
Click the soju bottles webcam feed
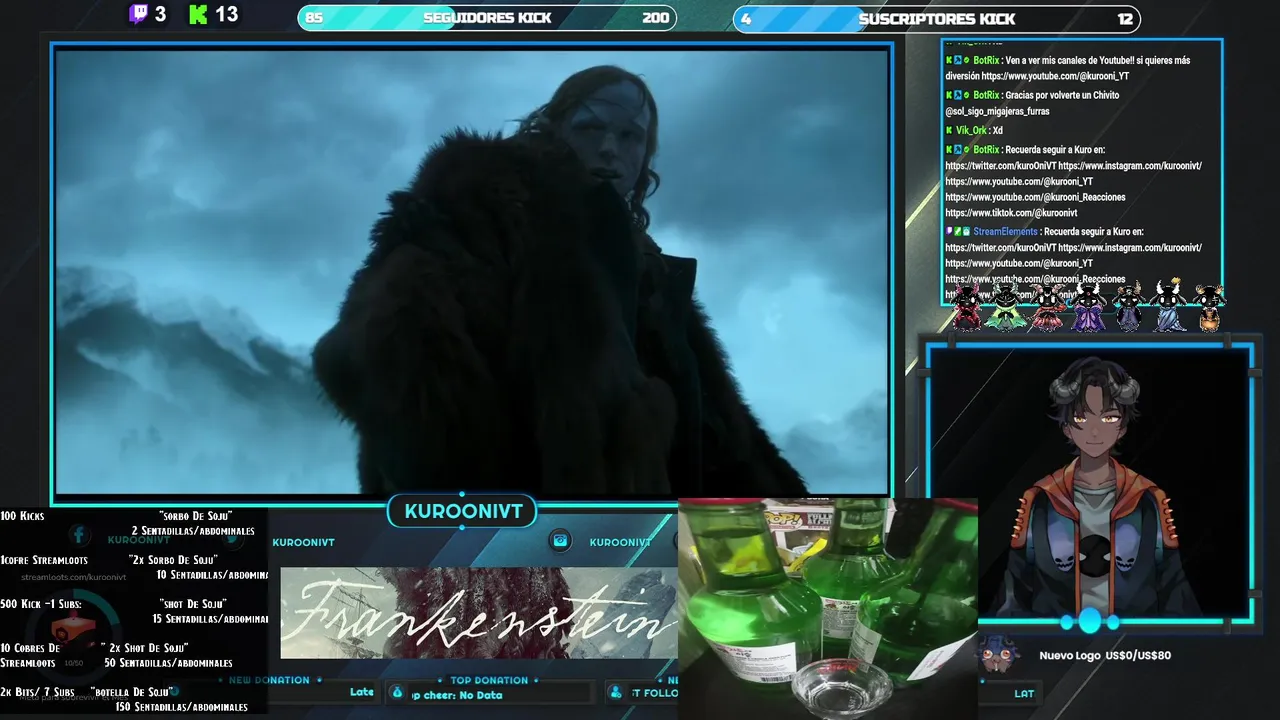[x=828, y=608]
